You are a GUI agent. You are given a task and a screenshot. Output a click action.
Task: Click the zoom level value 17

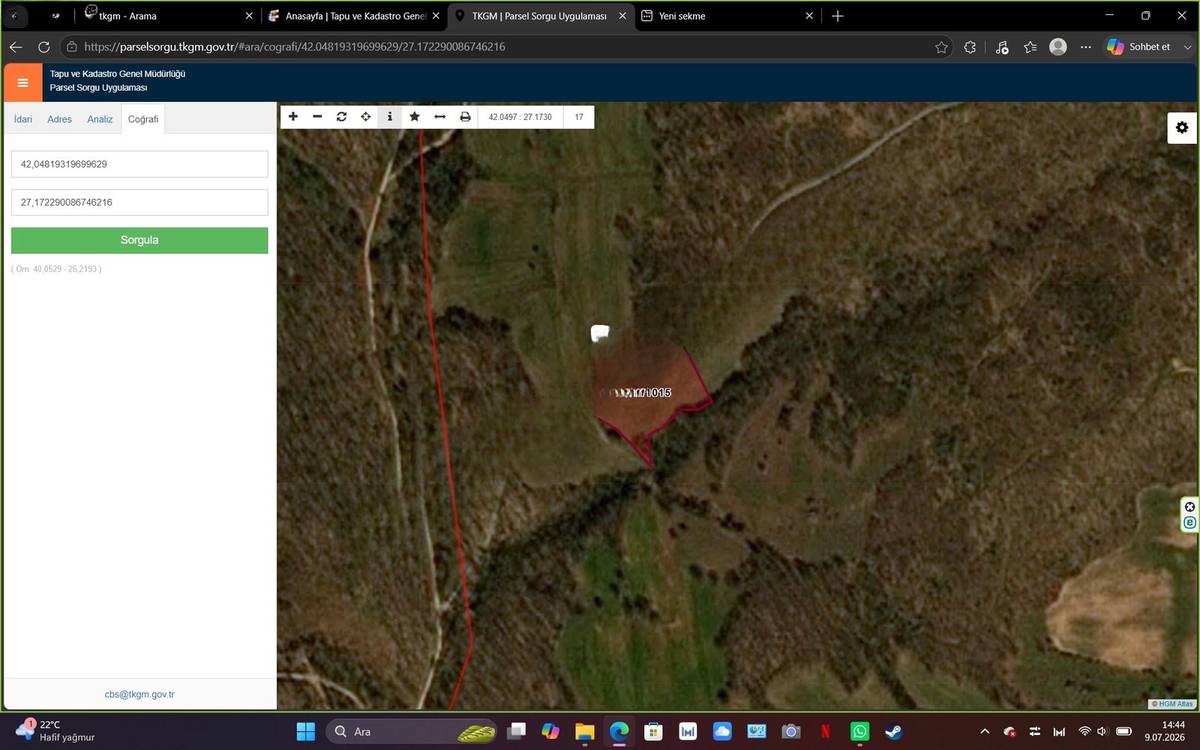(579, 117)
